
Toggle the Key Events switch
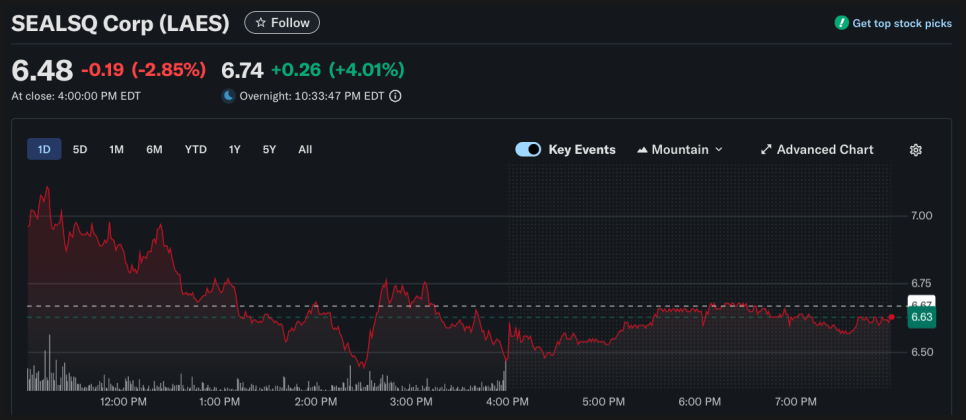(x=528, y=150)
